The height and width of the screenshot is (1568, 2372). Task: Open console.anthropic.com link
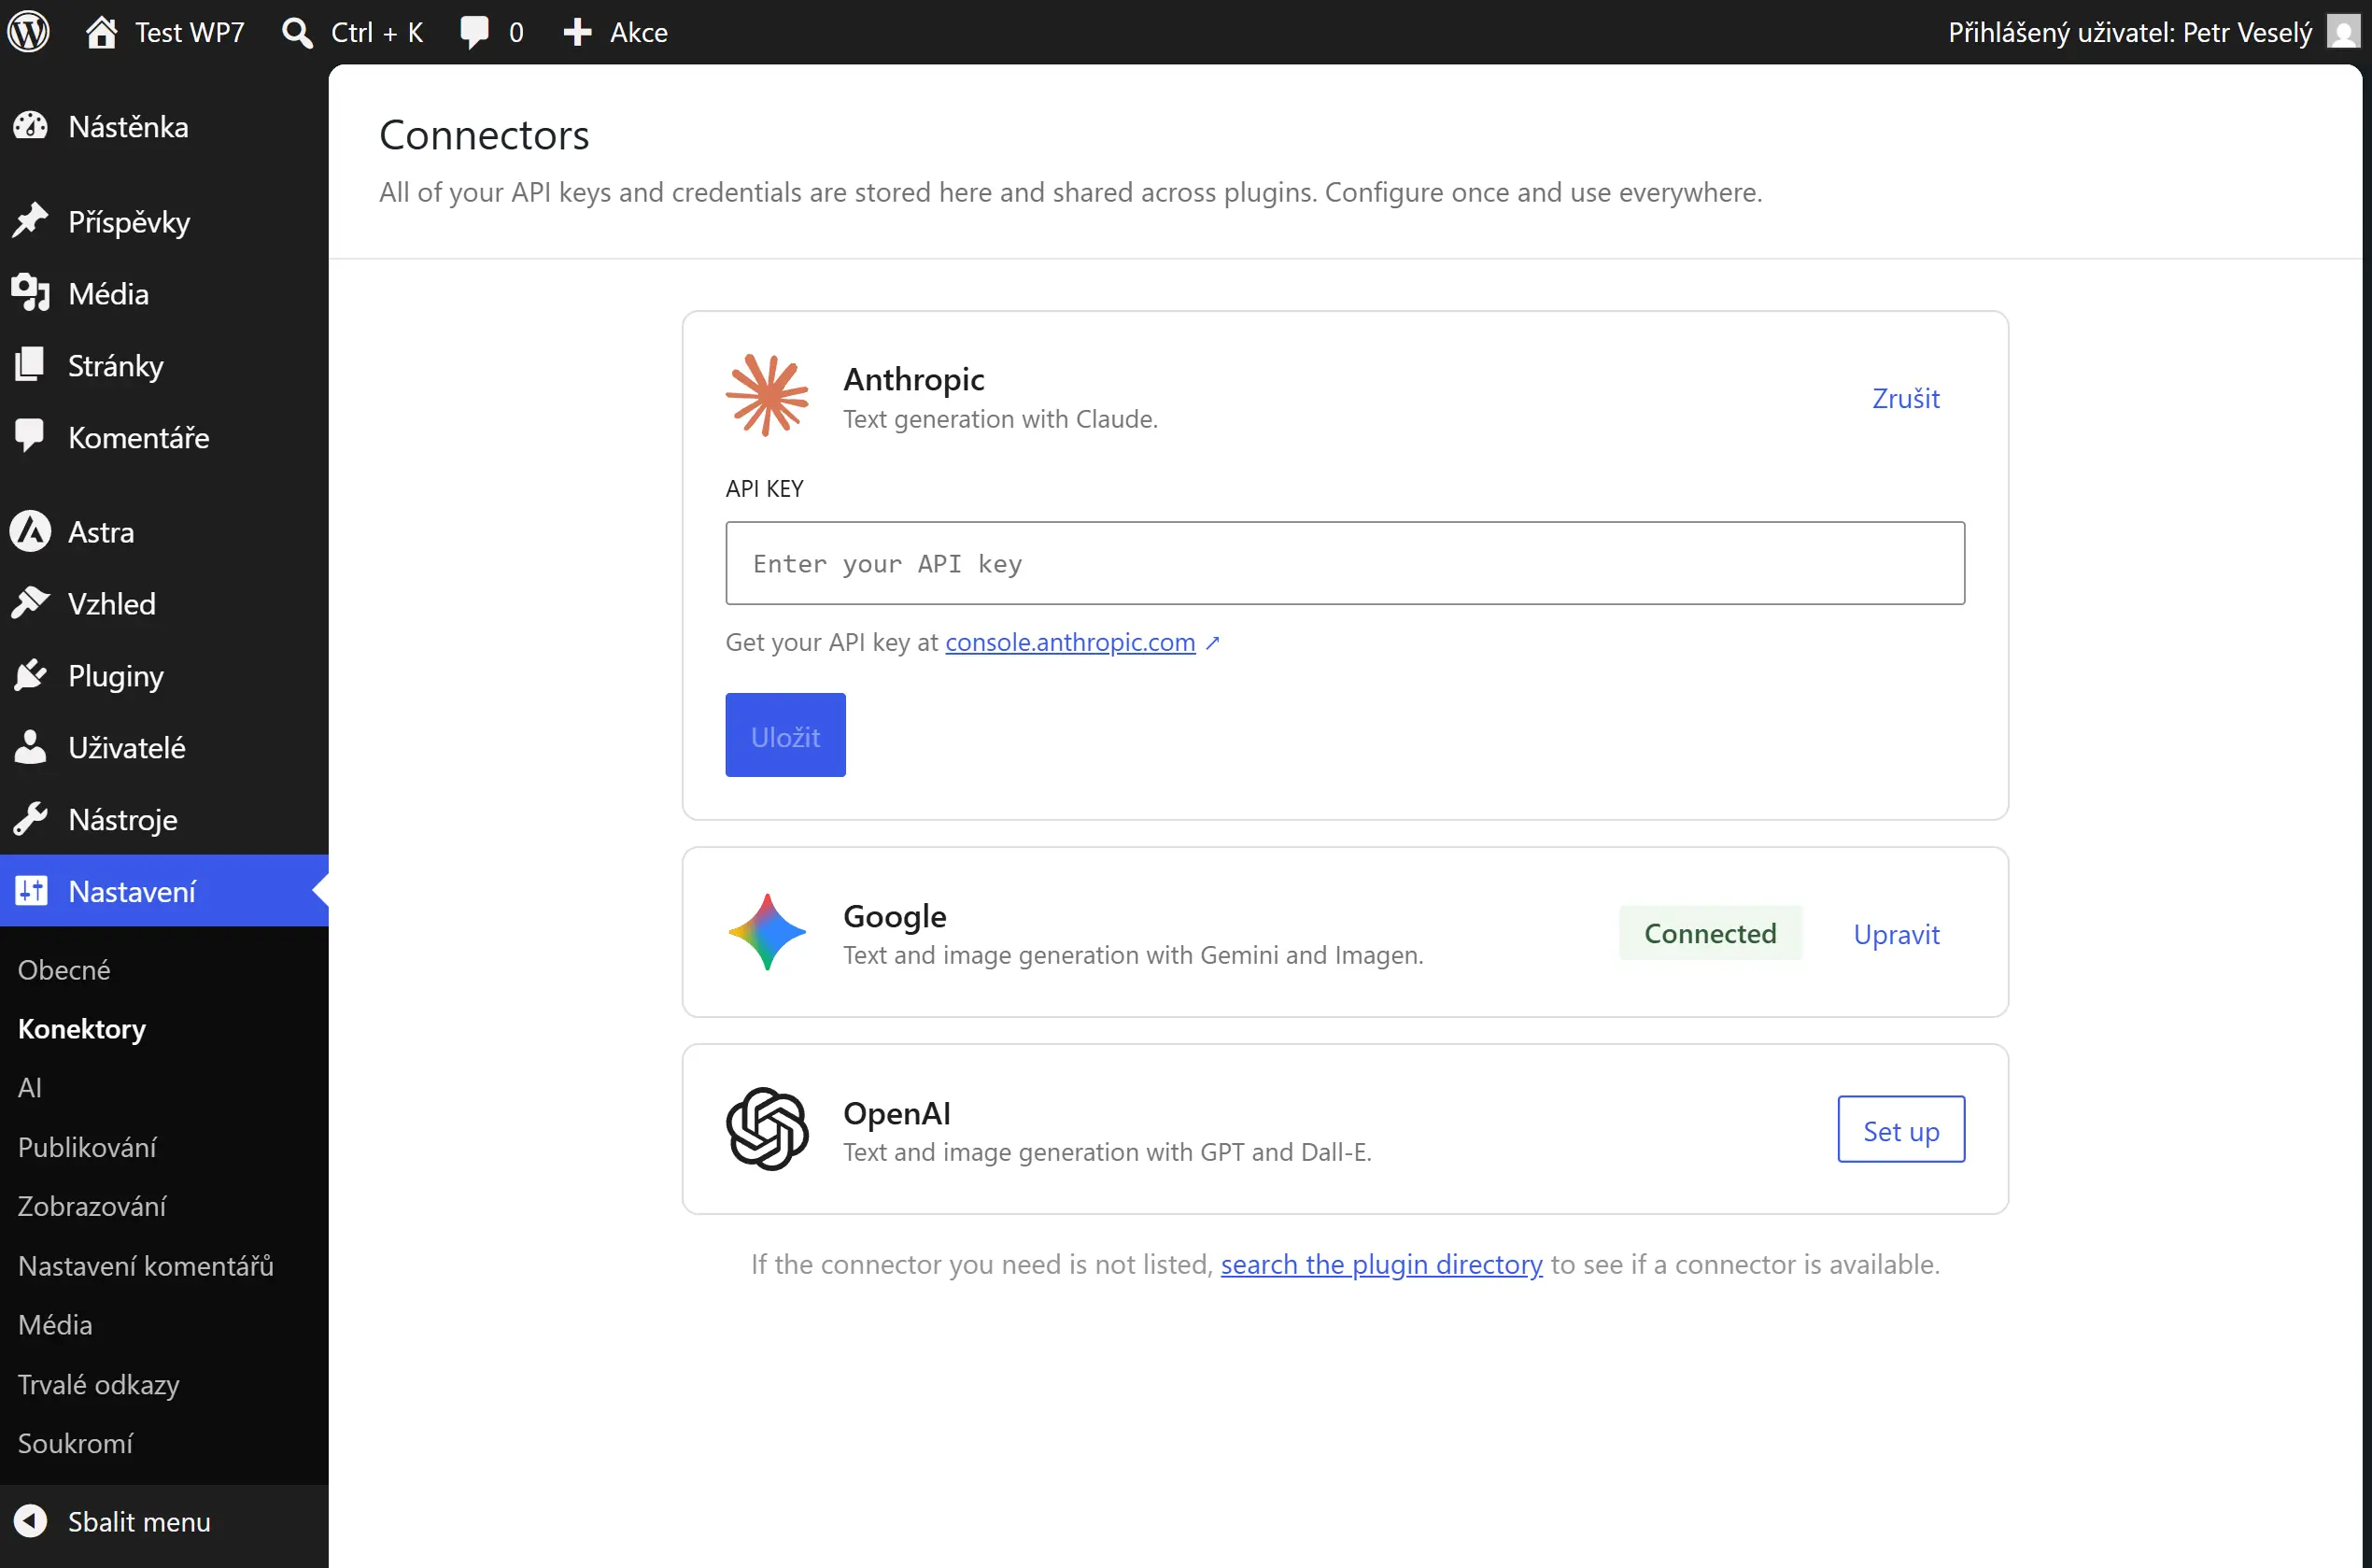[x=1070, y=642]
